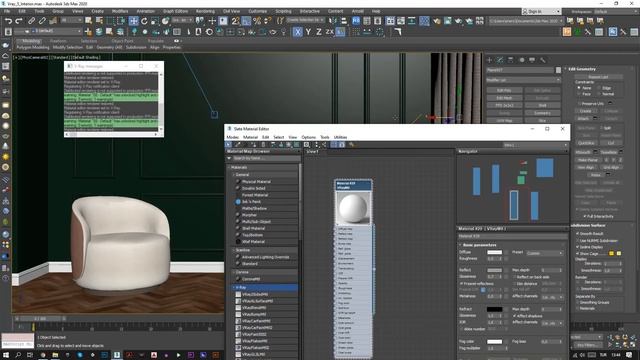Screen dimensions: 640x360
Task: Click the taskbar search magnifier
Action: 18,355
